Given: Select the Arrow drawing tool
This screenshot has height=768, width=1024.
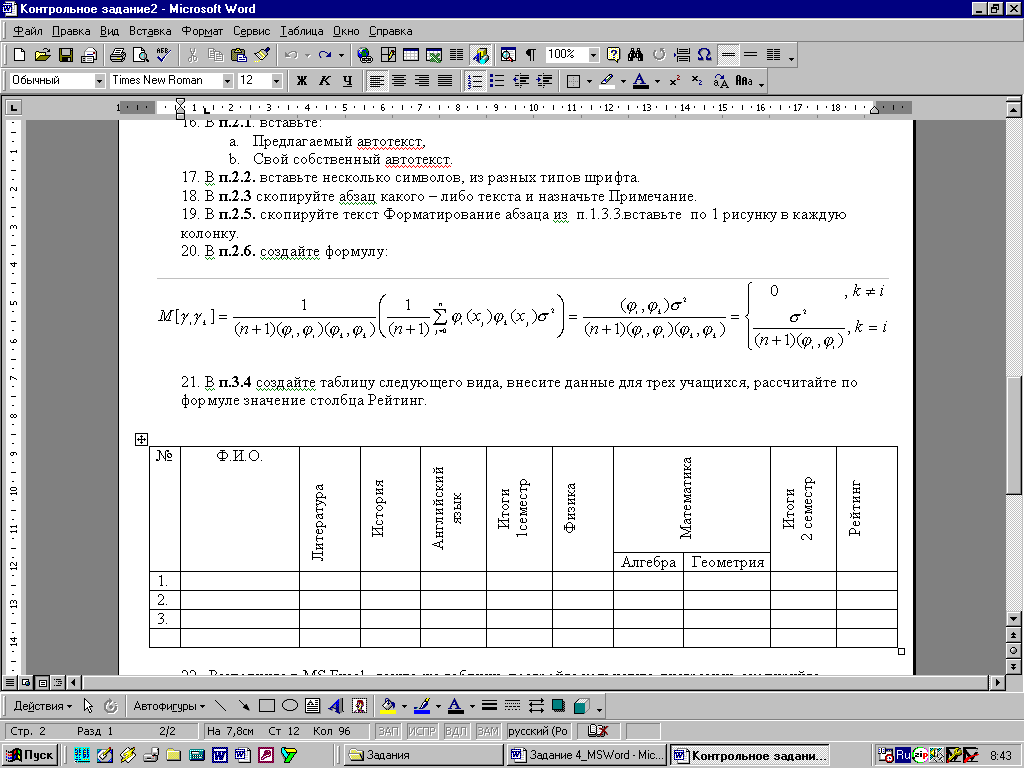Looking at the screenshot, I should click(244, 706).
